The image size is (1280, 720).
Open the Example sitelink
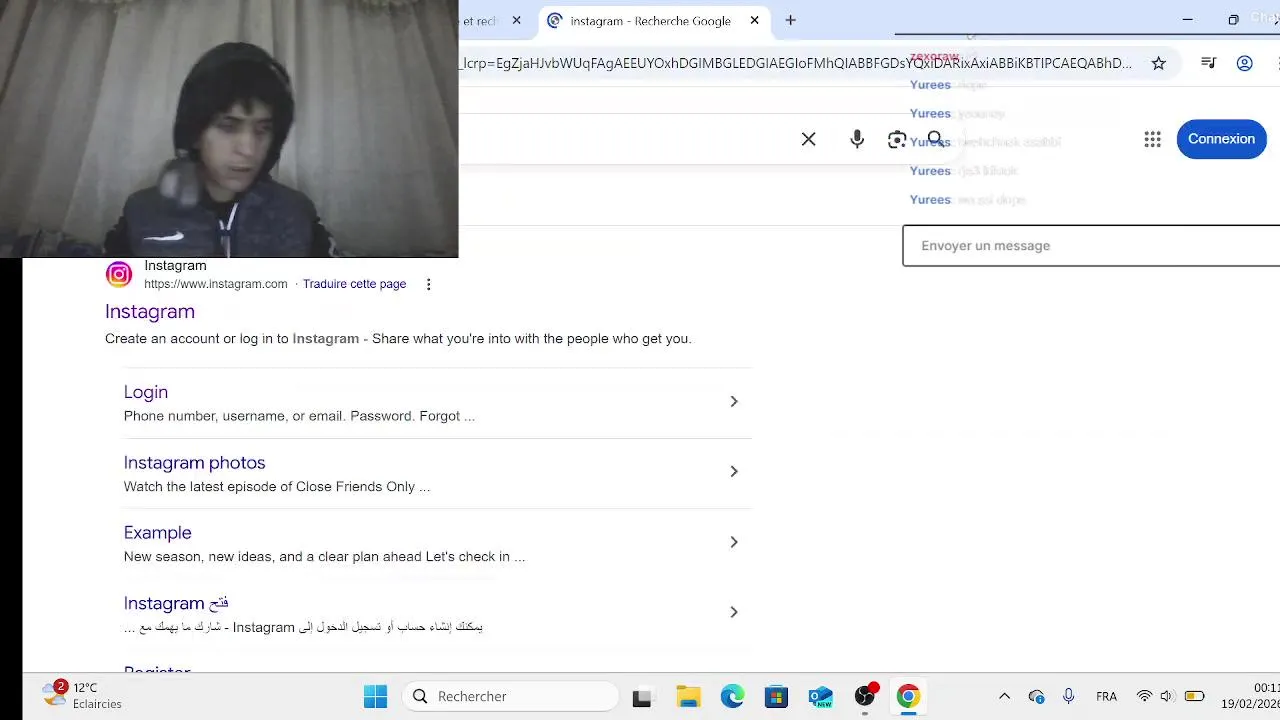[157, 532]
